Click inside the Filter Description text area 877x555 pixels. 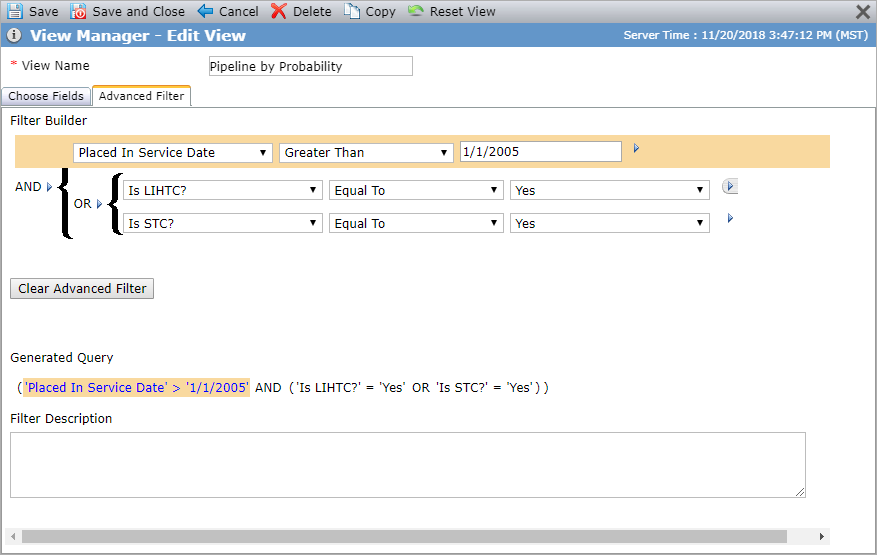point(408,465)
